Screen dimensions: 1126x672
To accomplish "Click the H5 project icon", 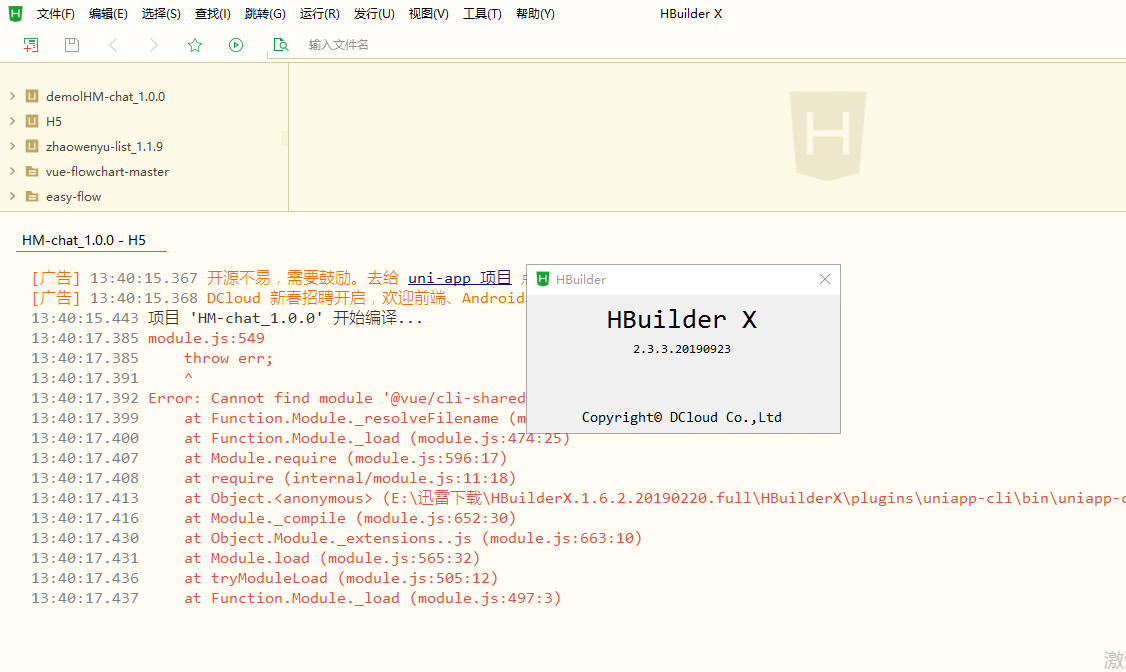I will pos(32,121).
